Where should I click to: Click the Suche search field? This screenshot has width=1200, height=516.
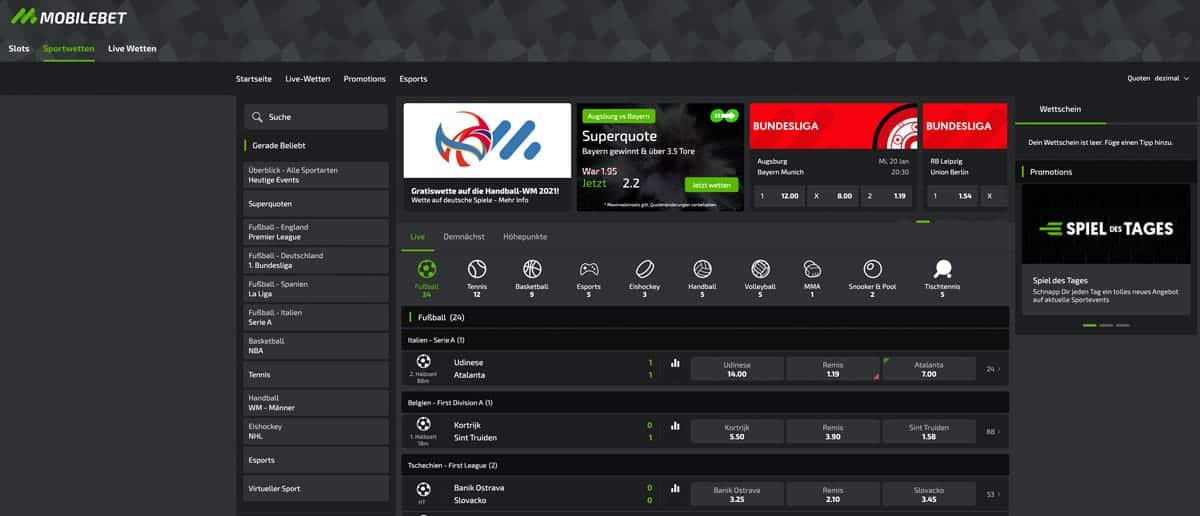(316, 117)
